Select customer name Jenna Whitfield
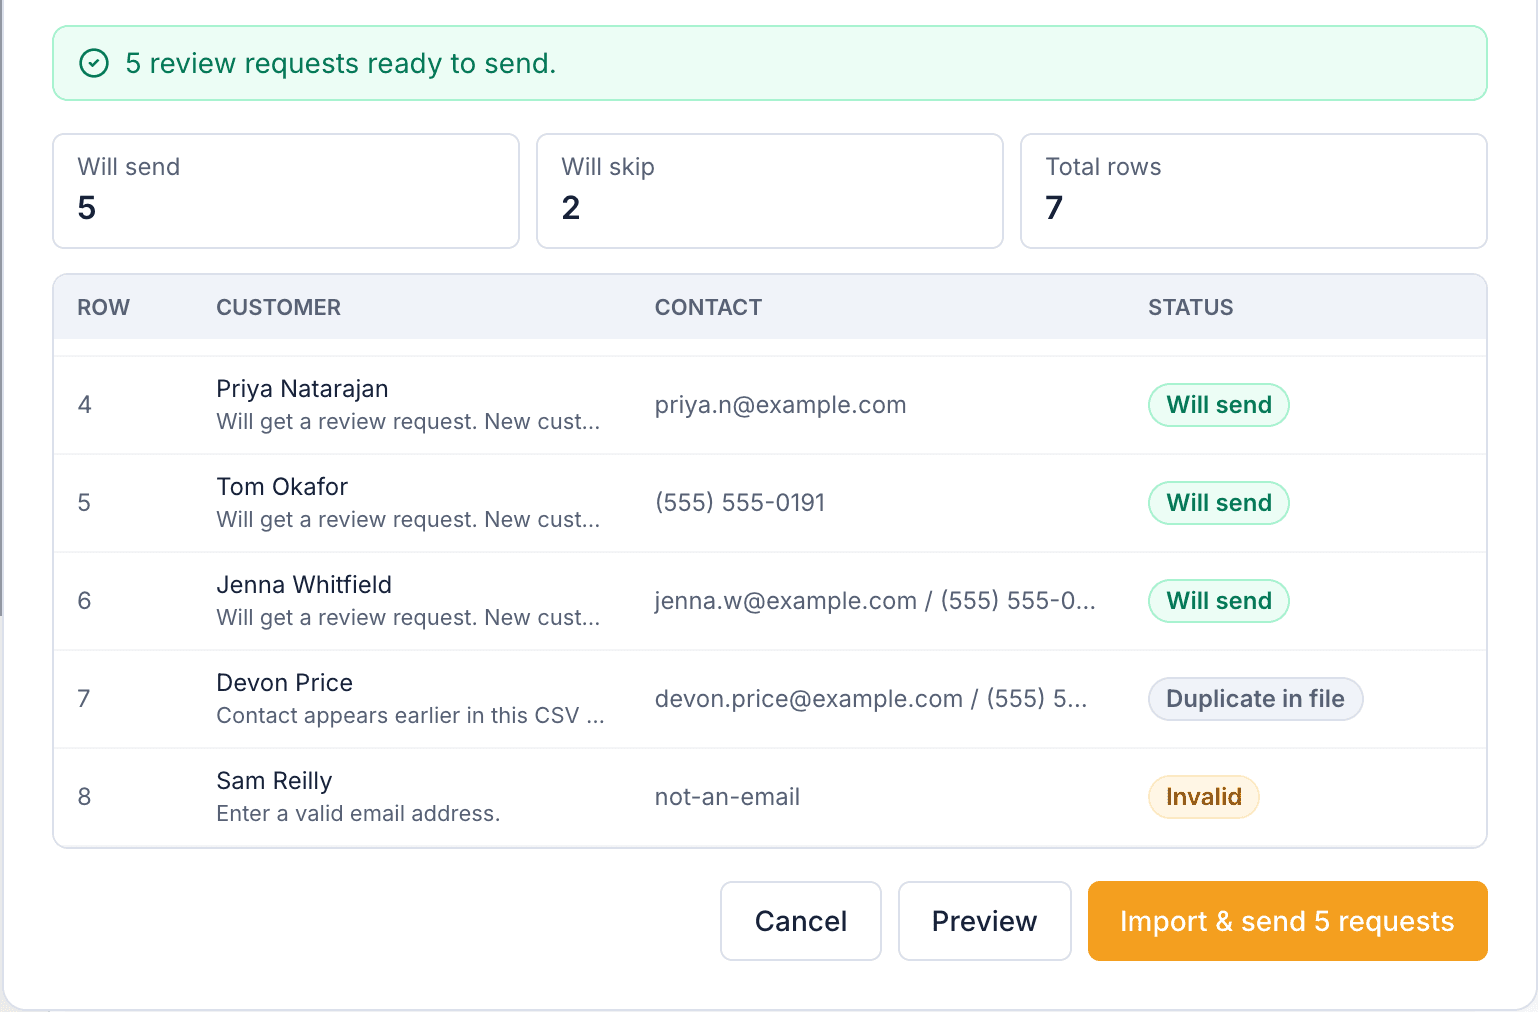1538x1012 pixels. 304,585
